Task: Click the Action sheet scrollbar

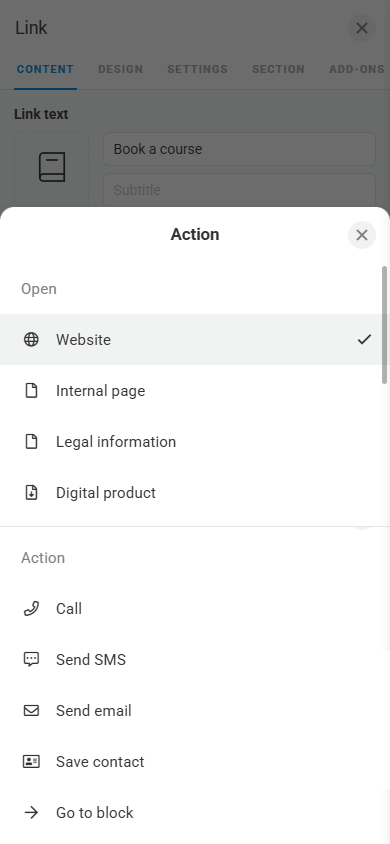Action: click(x=384, y=325)
